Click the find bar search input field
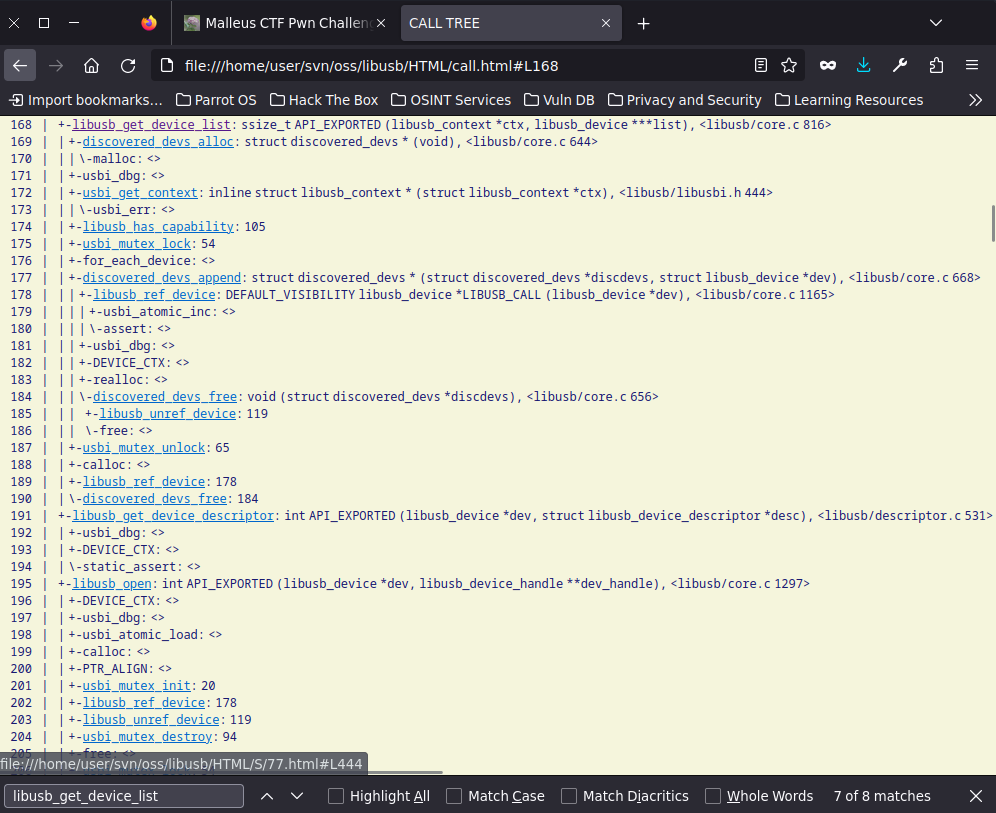This screenshot has height=813, width=996. coord(123,796)
